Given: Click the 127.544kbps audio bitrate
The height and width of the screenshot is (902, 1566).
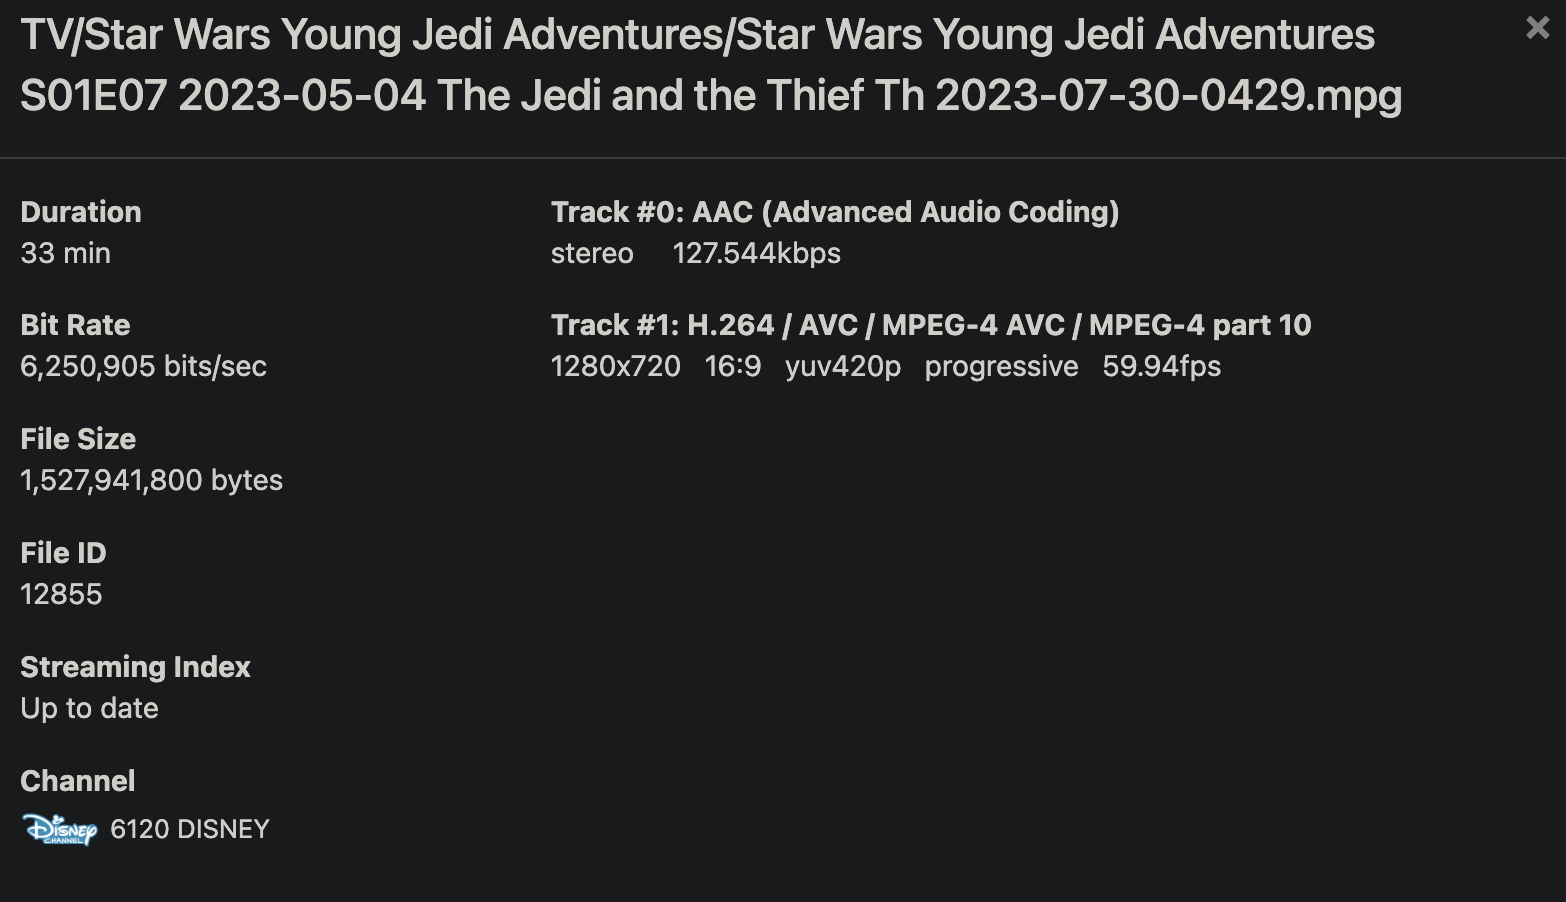Looking at the screenshot, I should tap(756, 253).
